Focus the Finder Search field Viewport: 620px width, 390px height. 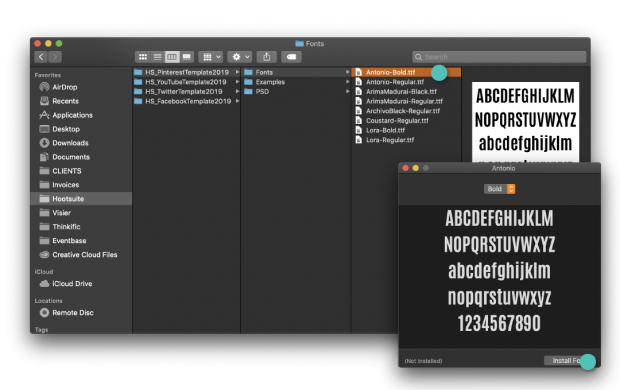click(499, 57)
